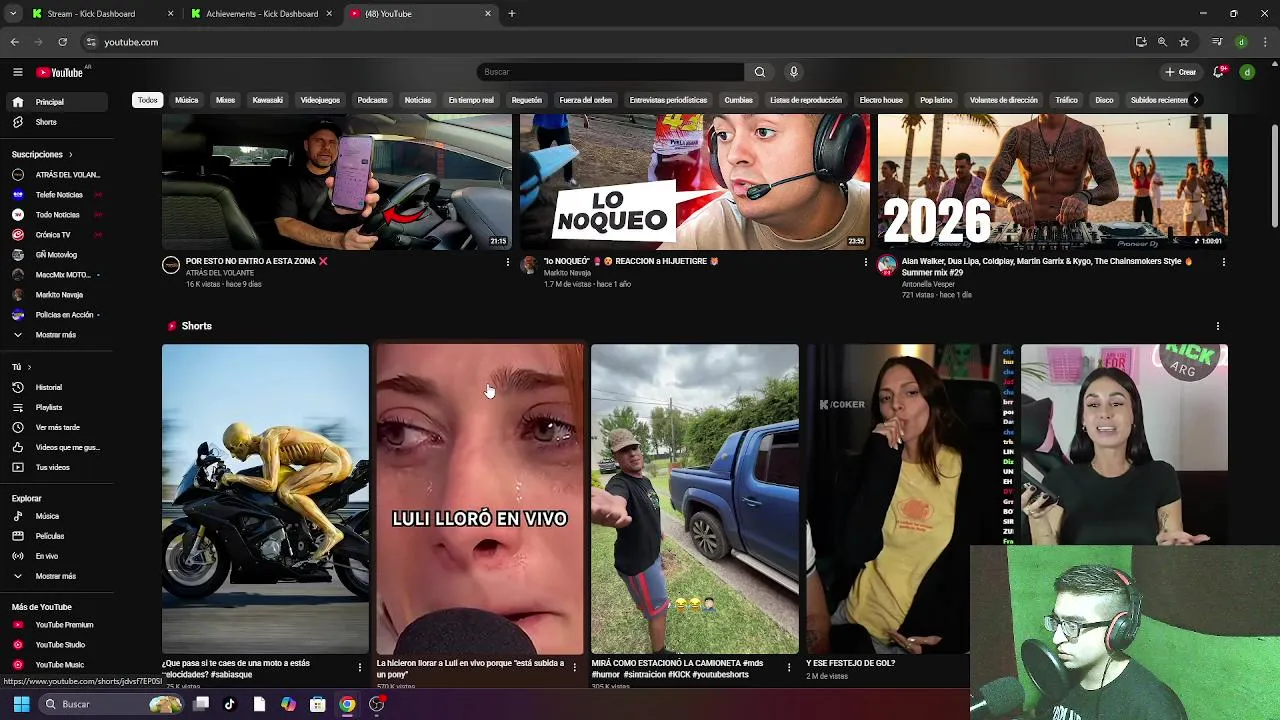Focus the Buscar search field in YouTube
This screenshot has width=1280, height=720.
point(610,72)
